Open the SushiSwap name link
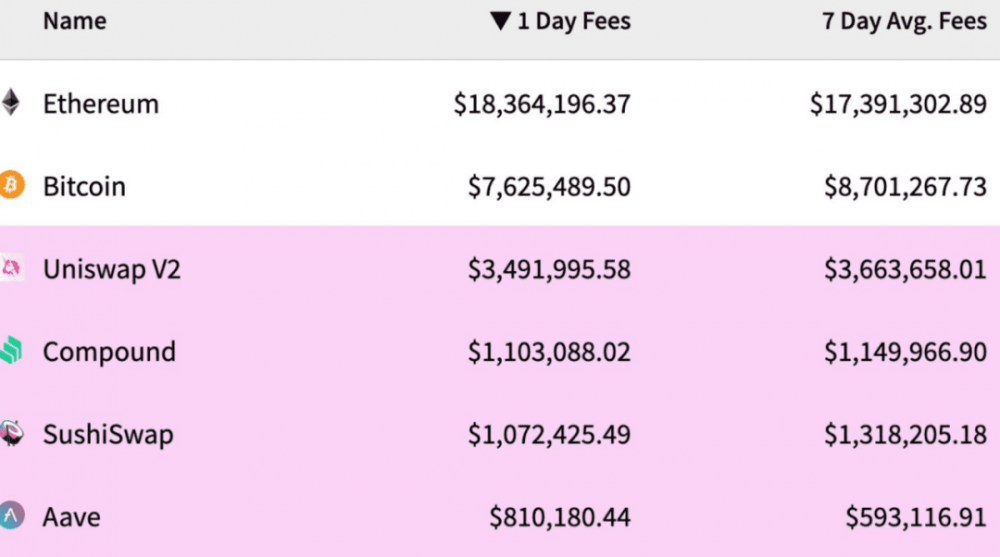Screen dimensions: 1000x557 click(x=108, y=434)
